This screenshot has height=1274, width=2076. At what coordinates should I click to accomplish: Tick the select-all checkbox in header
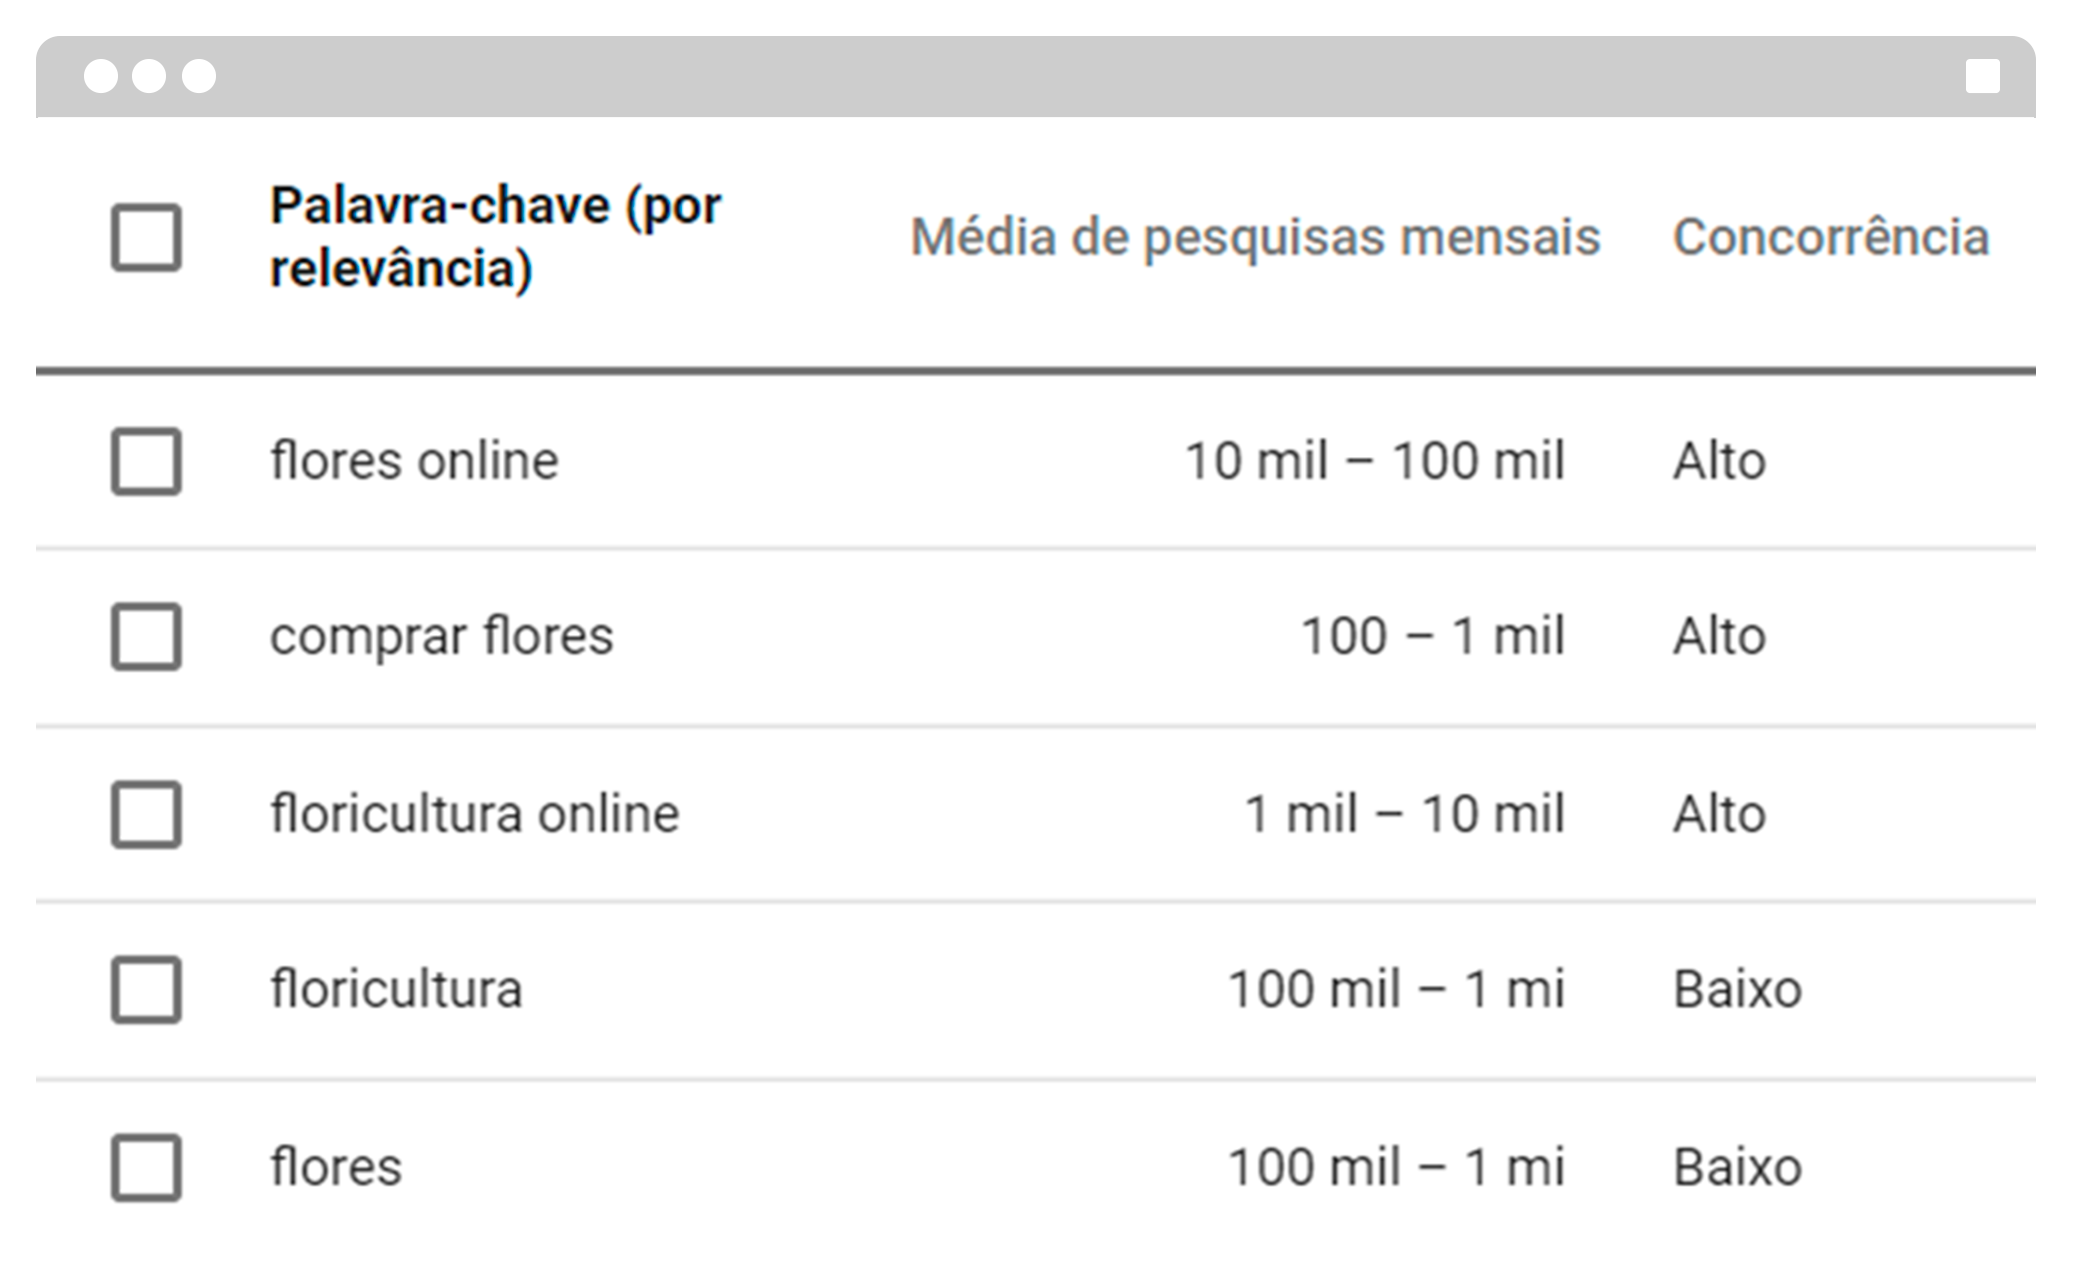(x=146, y=238)
